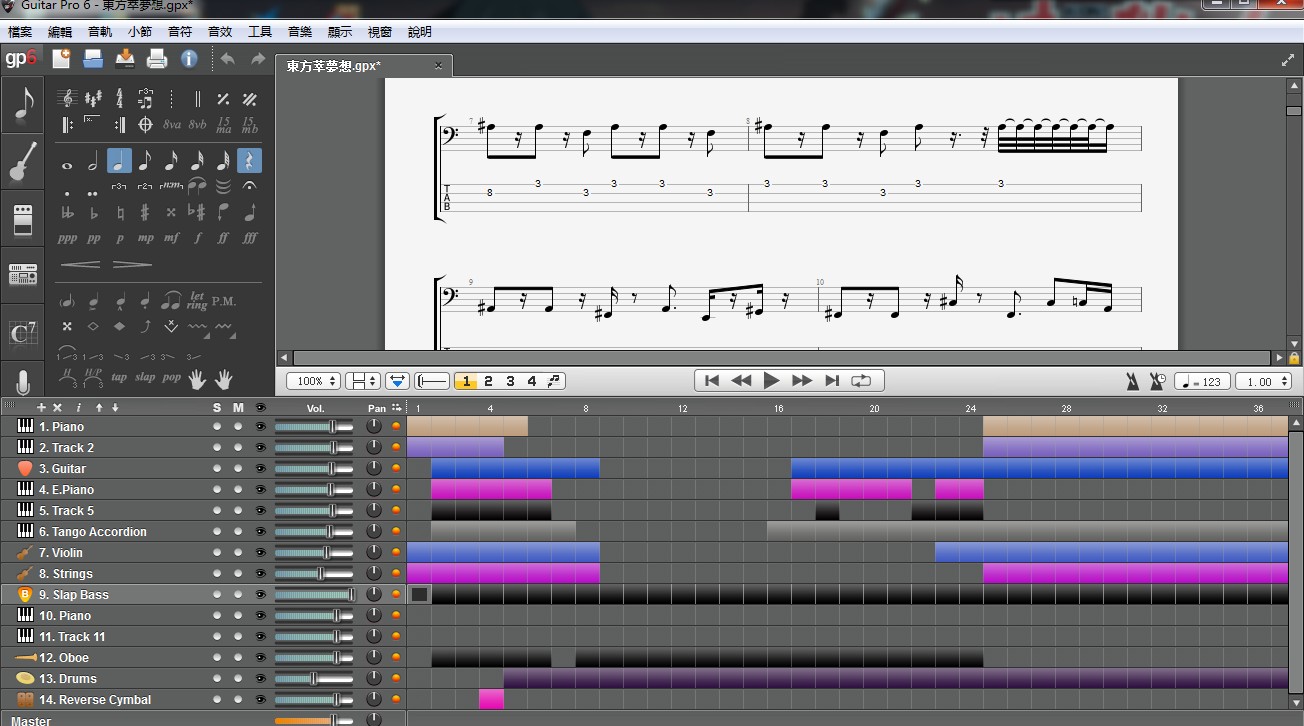Open the 編輯 menu

point(60,32)
